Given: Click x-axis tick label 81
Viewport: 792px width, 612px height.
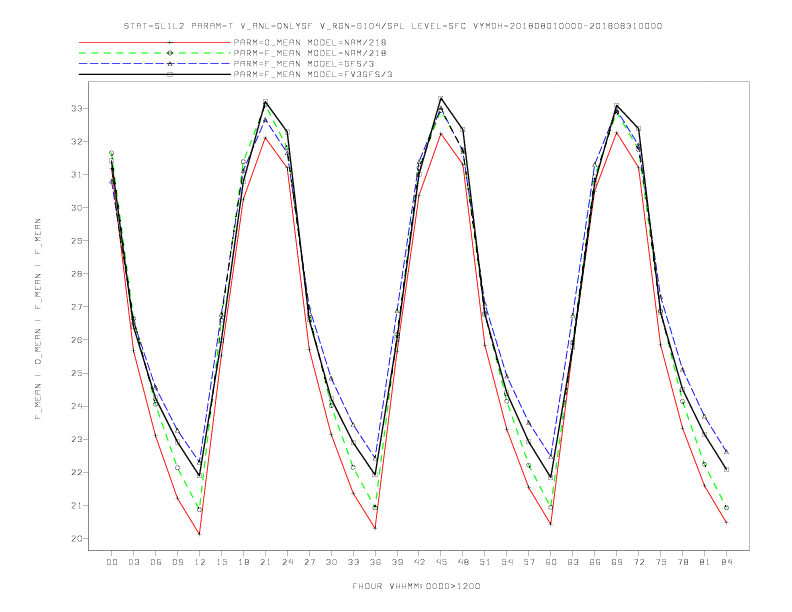Looking at the screenshot, I should [705, 562].
